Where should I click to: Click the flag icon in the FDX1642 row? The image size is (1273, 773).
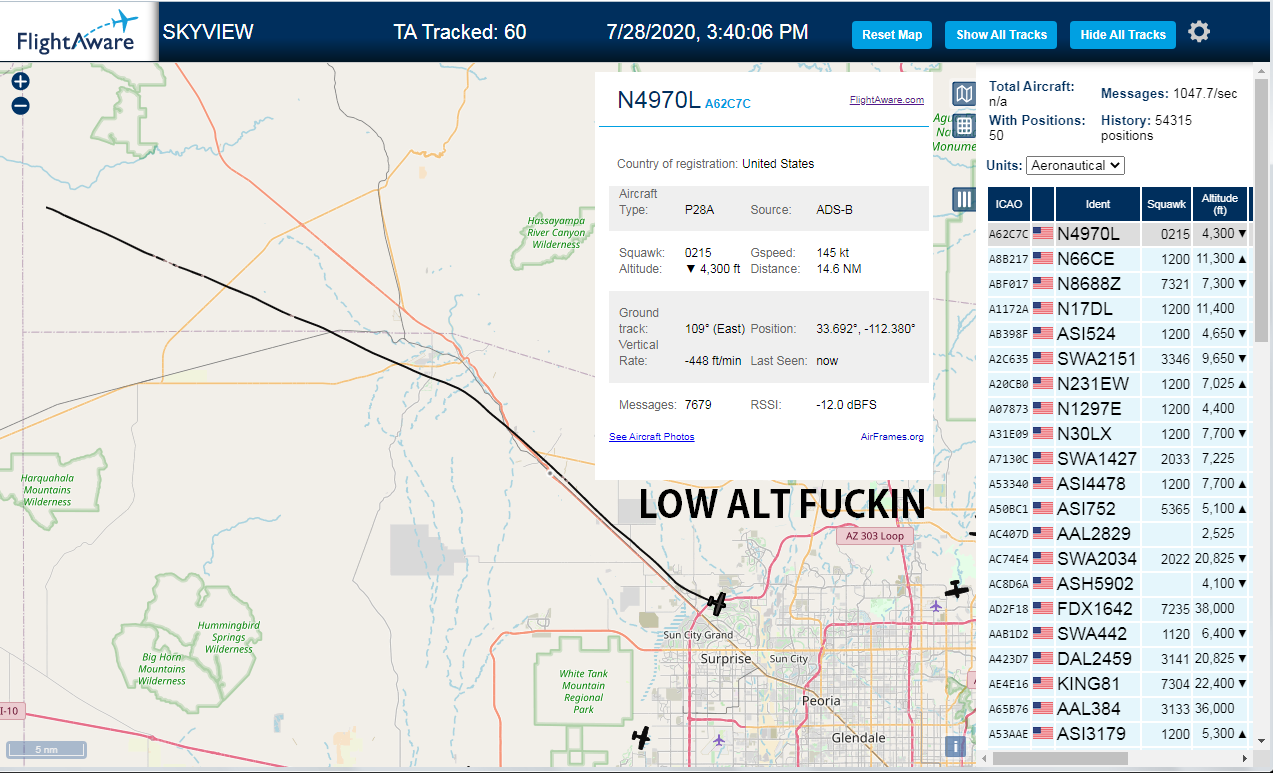[x=1043, y=608]
